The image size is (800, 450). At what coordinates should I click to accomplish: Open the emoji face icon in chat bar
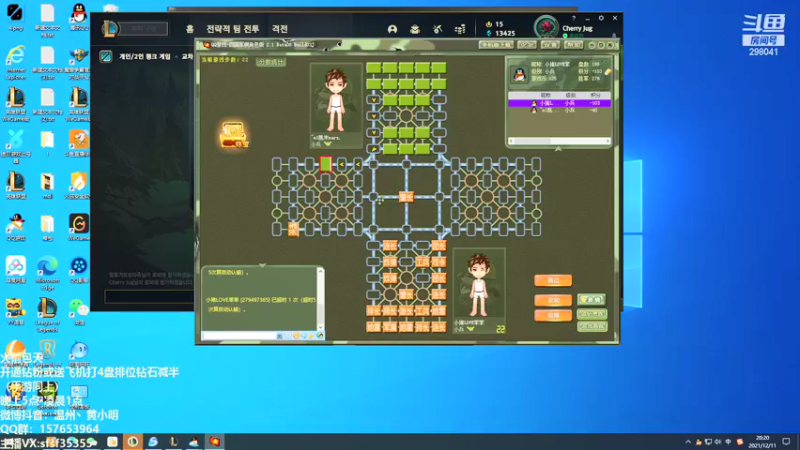(296, 336)
